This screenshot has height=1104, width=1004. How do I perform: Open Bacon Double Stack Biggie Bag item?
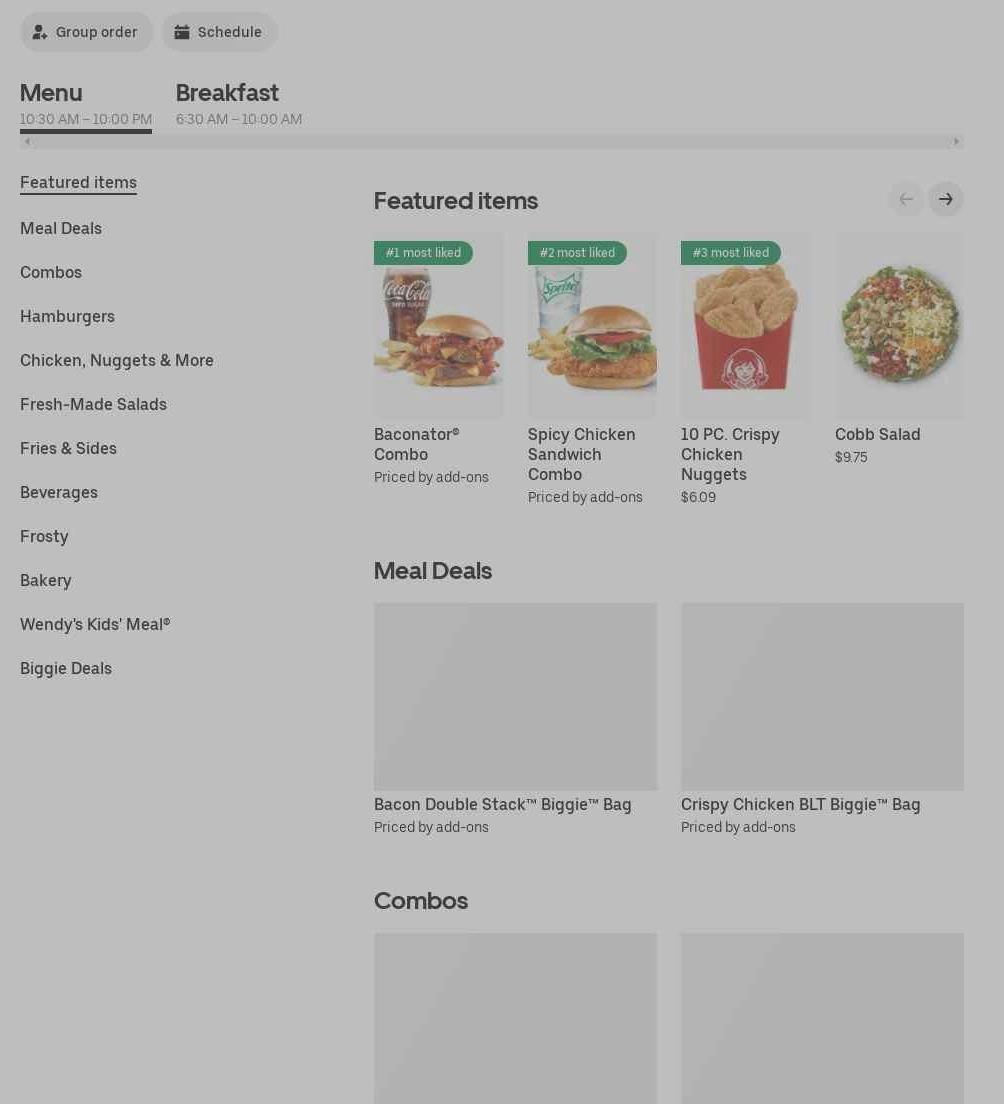pyautogui.click(x=515, y=719)
